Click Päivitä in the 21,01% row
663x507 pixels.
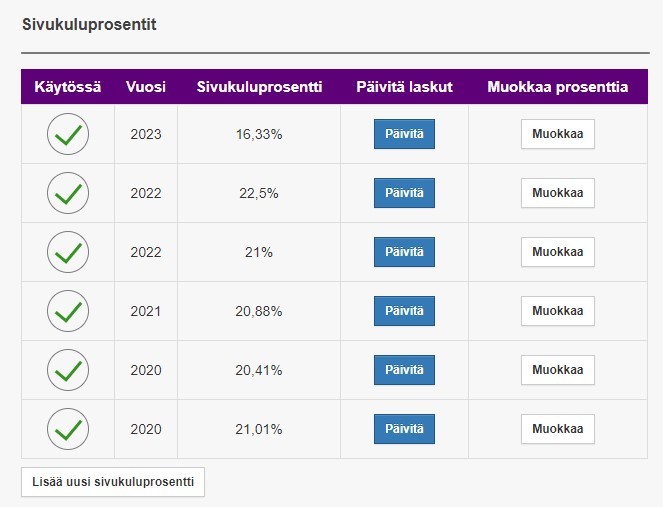[x=404, y=429]
